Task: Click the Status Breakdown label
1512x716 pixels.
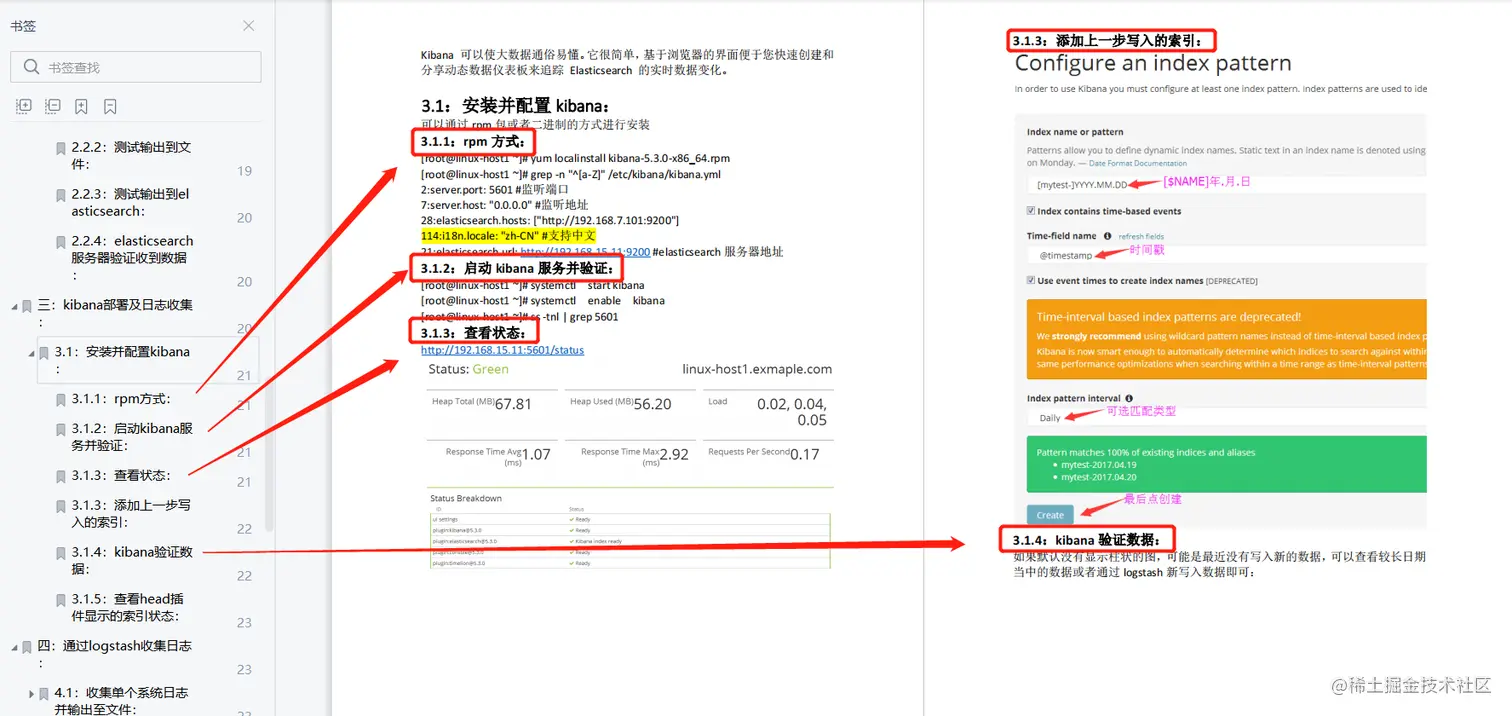Action: 466,498
